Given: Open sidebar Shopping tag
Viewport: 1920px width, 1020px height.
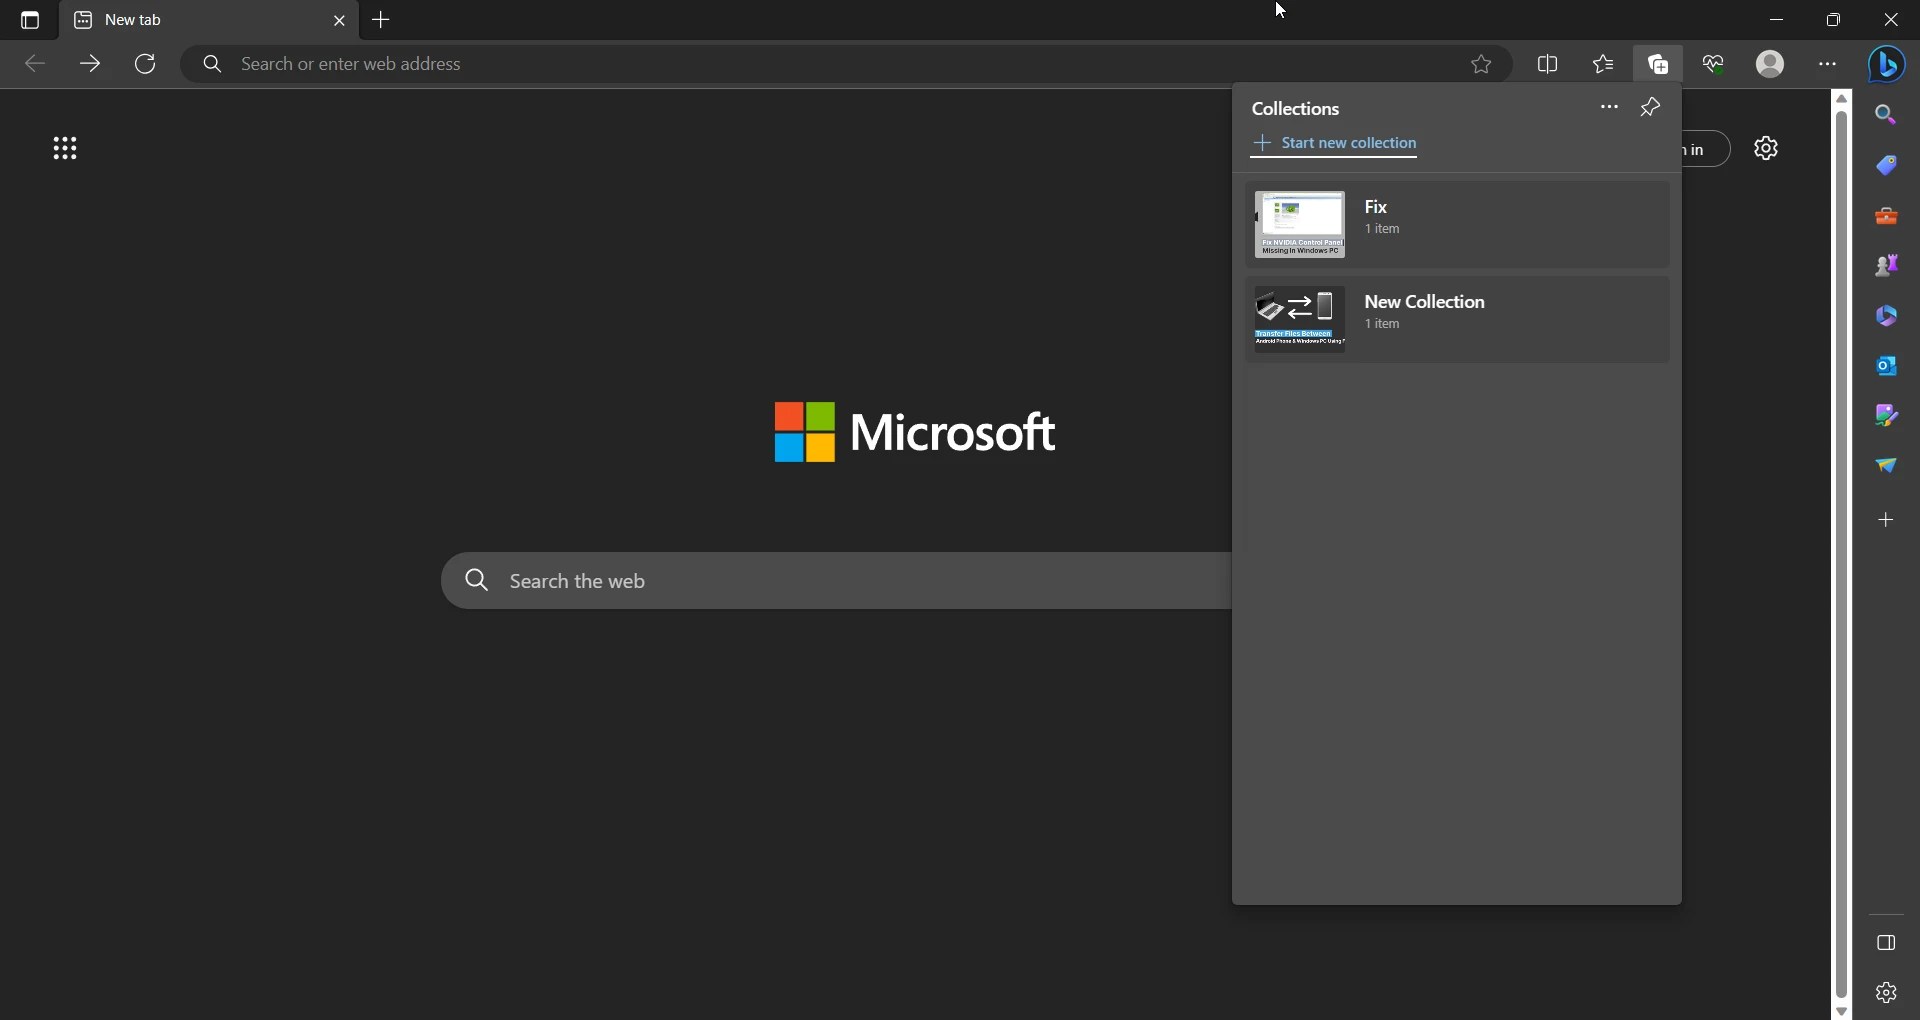Looking at the screenshot, I should (1888, 166).
